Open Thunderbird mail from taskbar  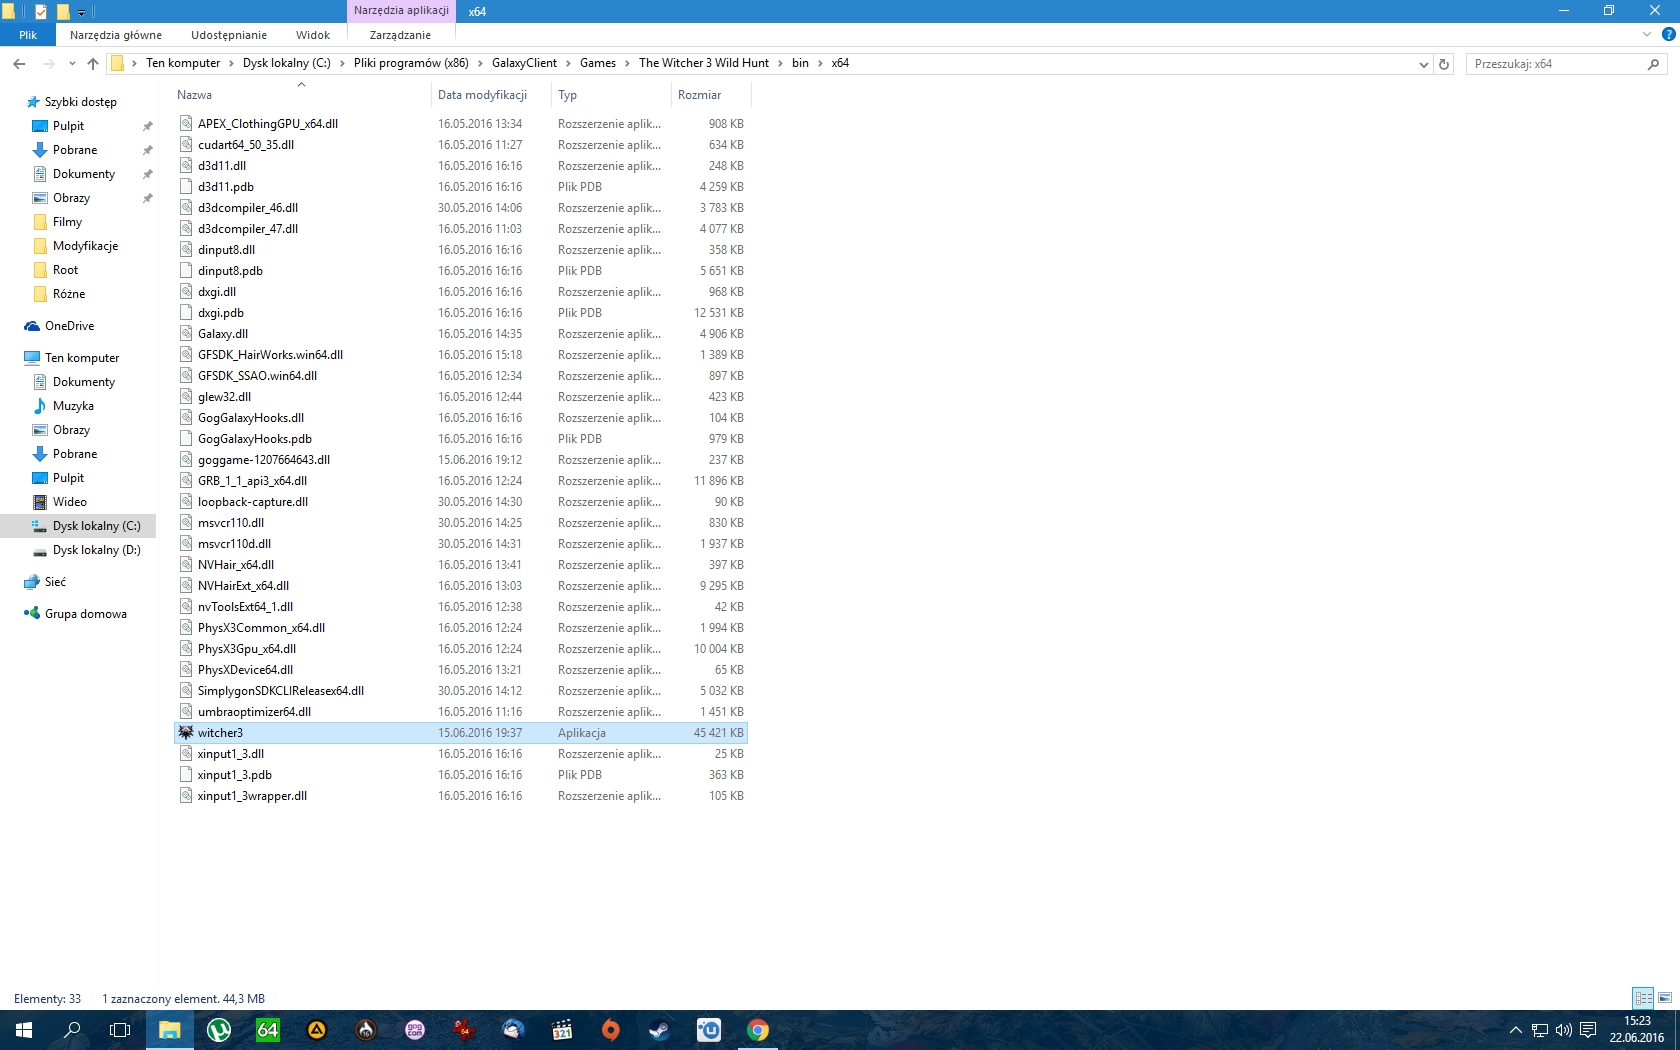[x=513, y=1030]
